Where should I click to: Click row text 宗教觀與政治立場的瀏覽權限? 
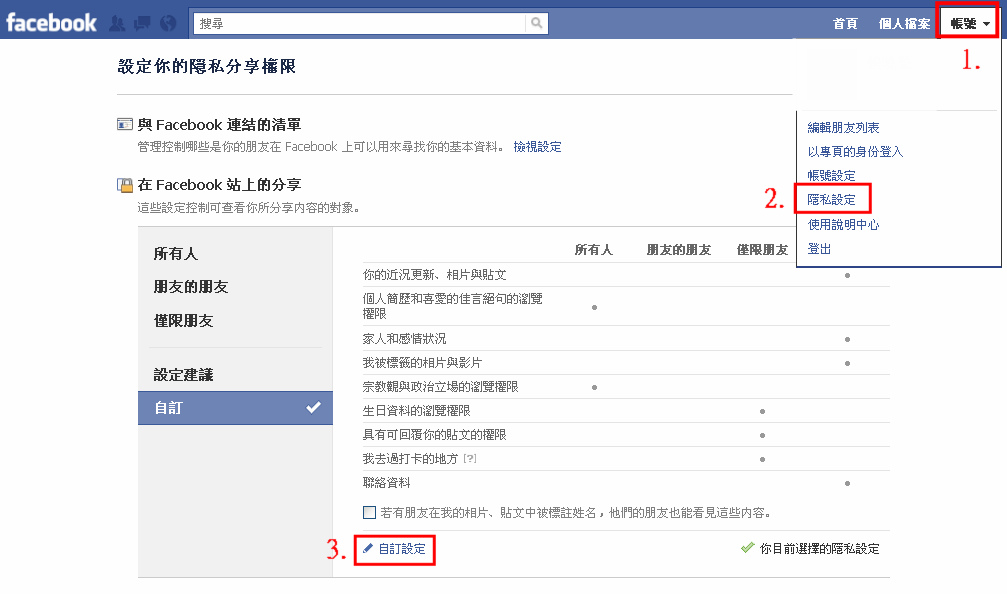[x=441, y=387]
